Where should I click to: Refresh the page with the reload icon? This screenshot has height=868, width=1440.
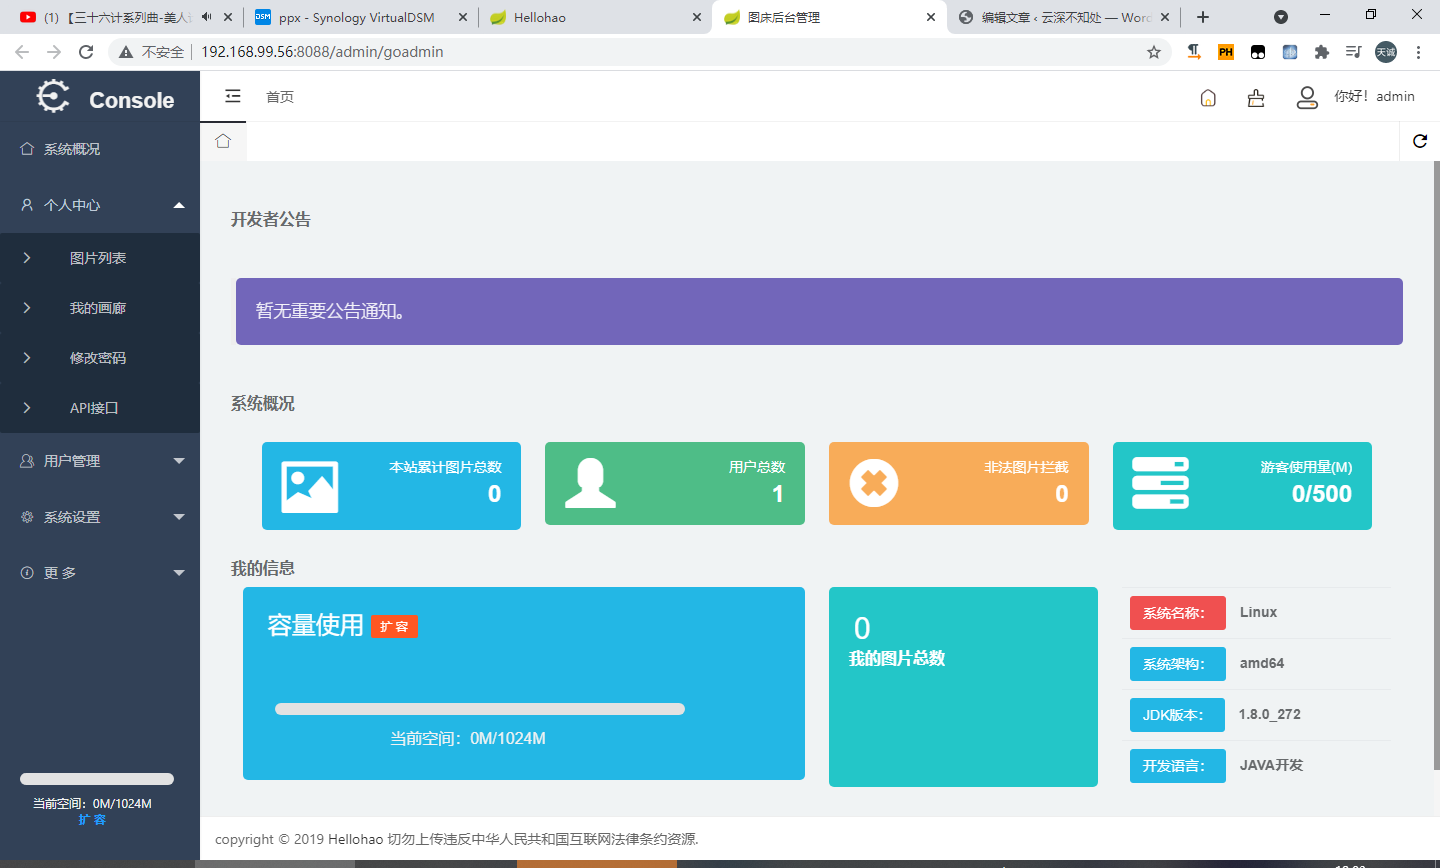click(1419, 141)
